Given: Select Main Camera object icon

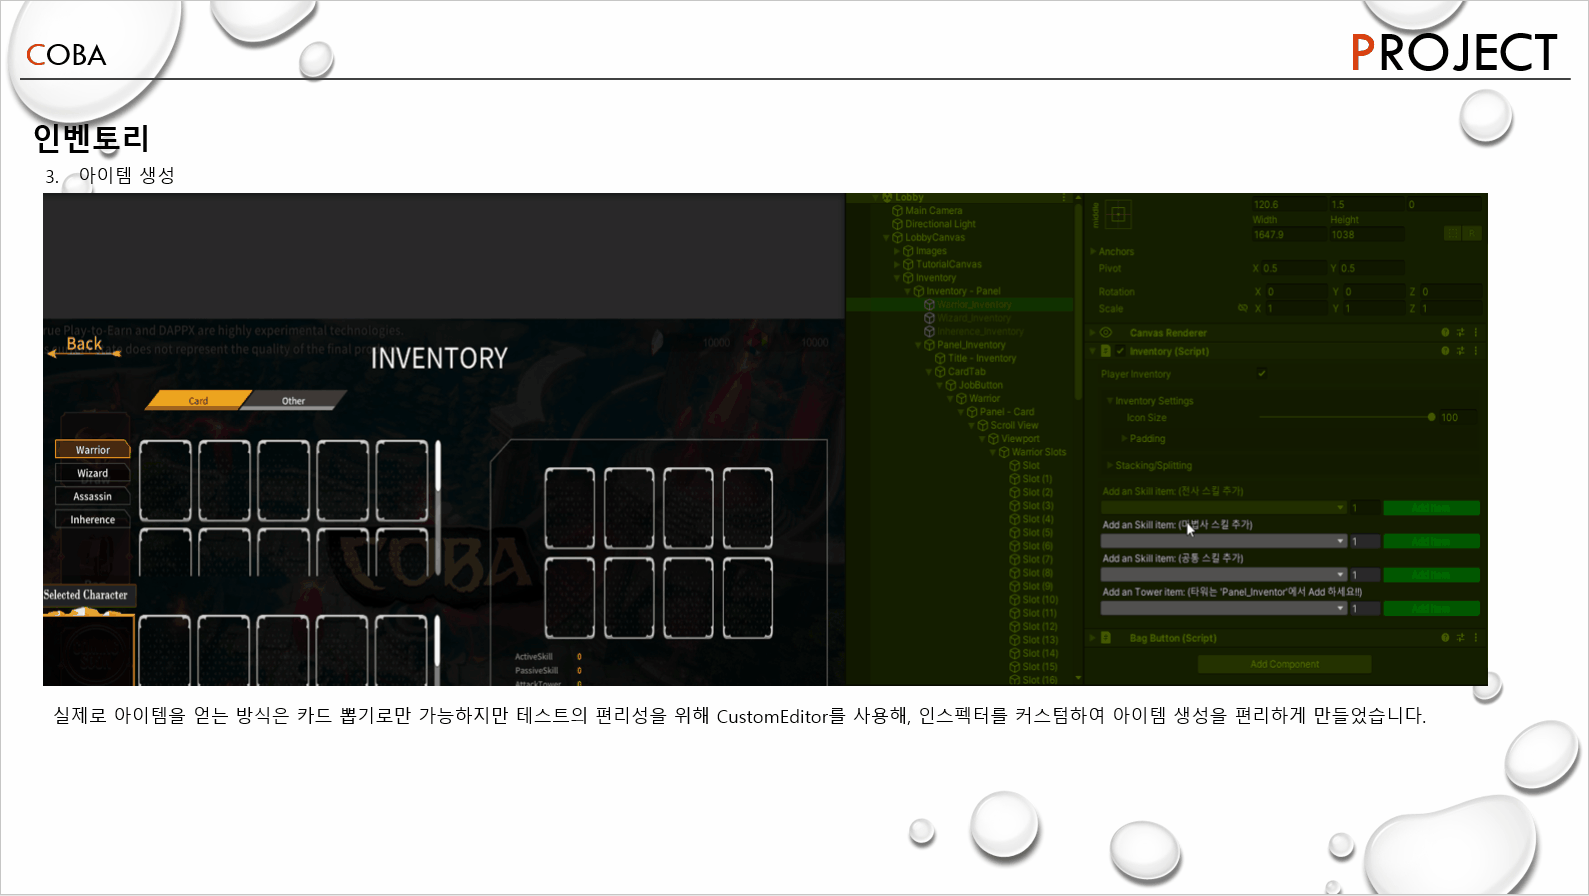Looking at the screenshot, I should pyautogui.click(x=897, y=211).
